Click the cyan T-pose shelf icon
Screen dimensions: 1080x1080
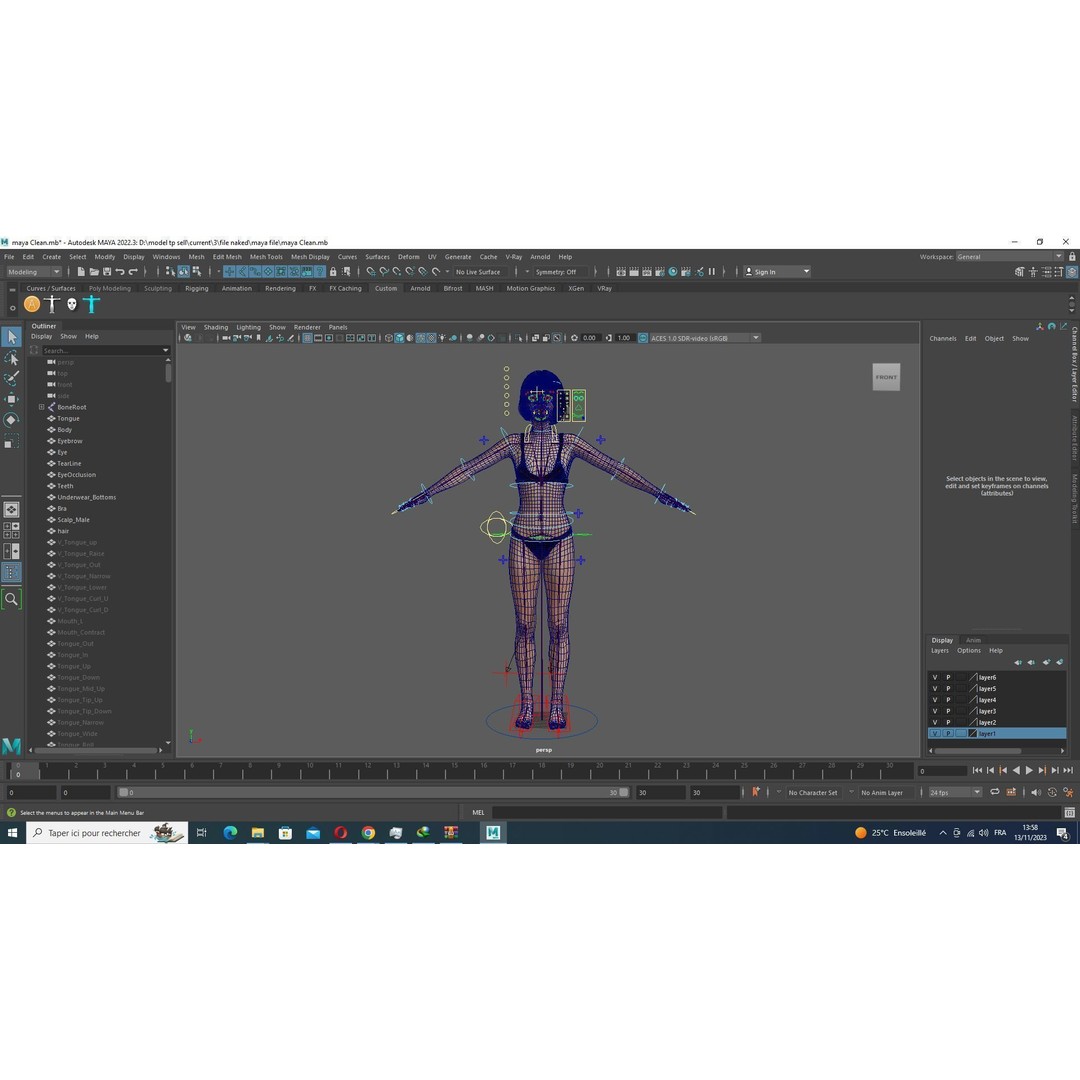[92, 304]
